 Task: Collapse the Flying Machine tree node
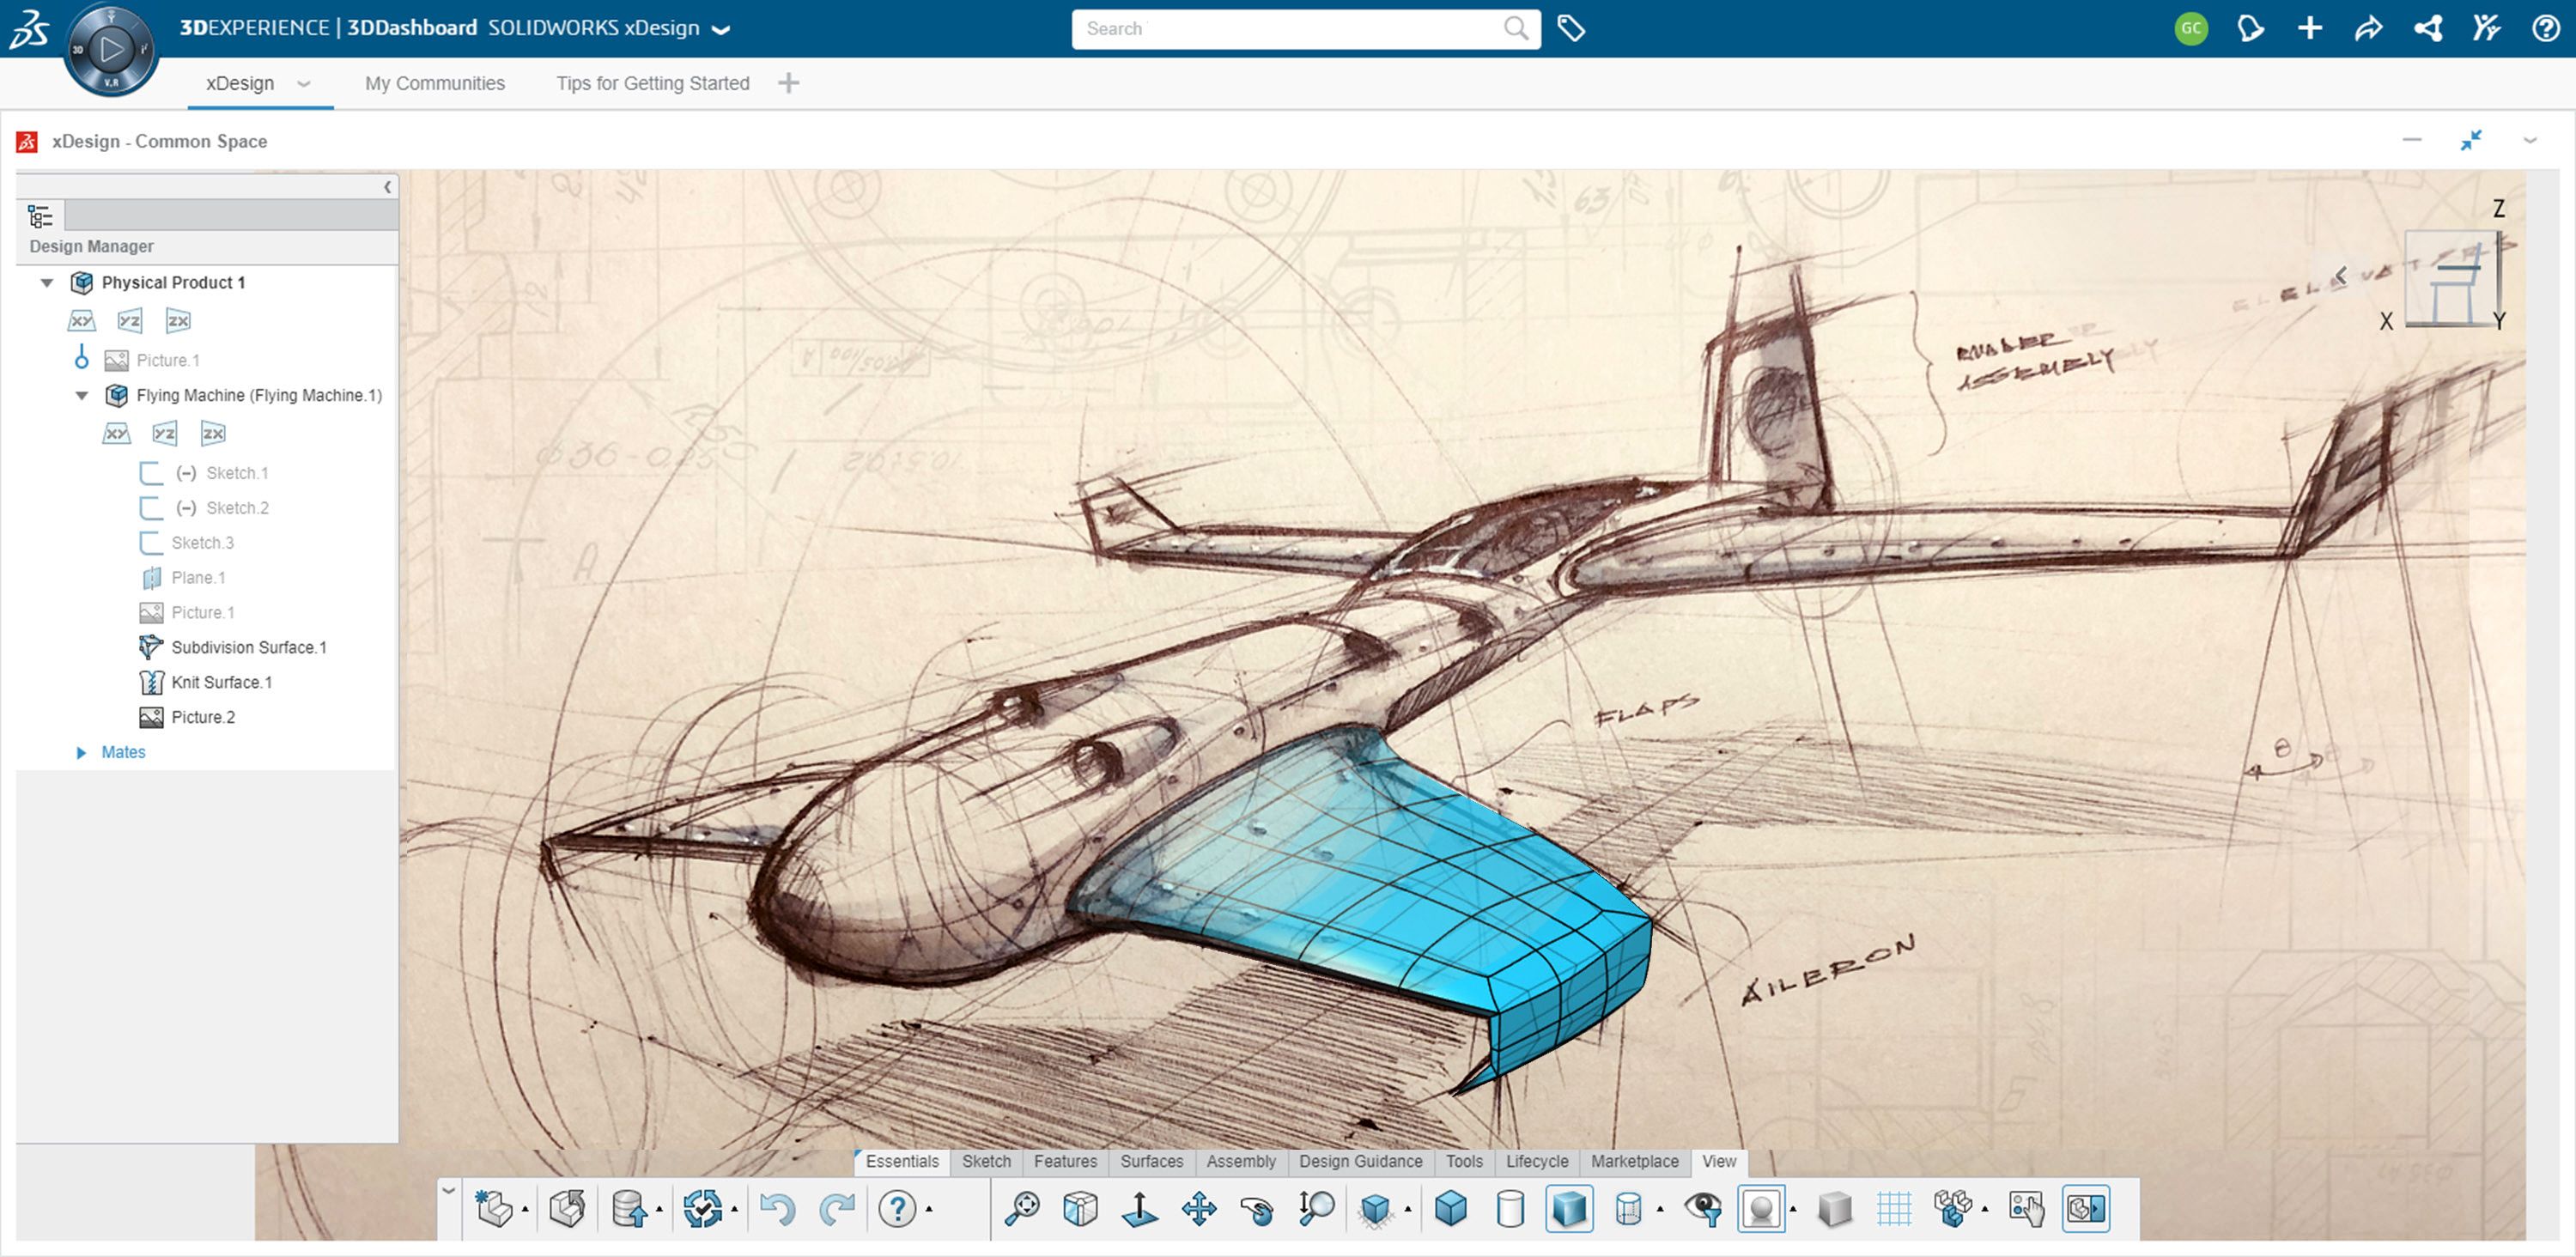pyautogui.click(x=82, y=396)
